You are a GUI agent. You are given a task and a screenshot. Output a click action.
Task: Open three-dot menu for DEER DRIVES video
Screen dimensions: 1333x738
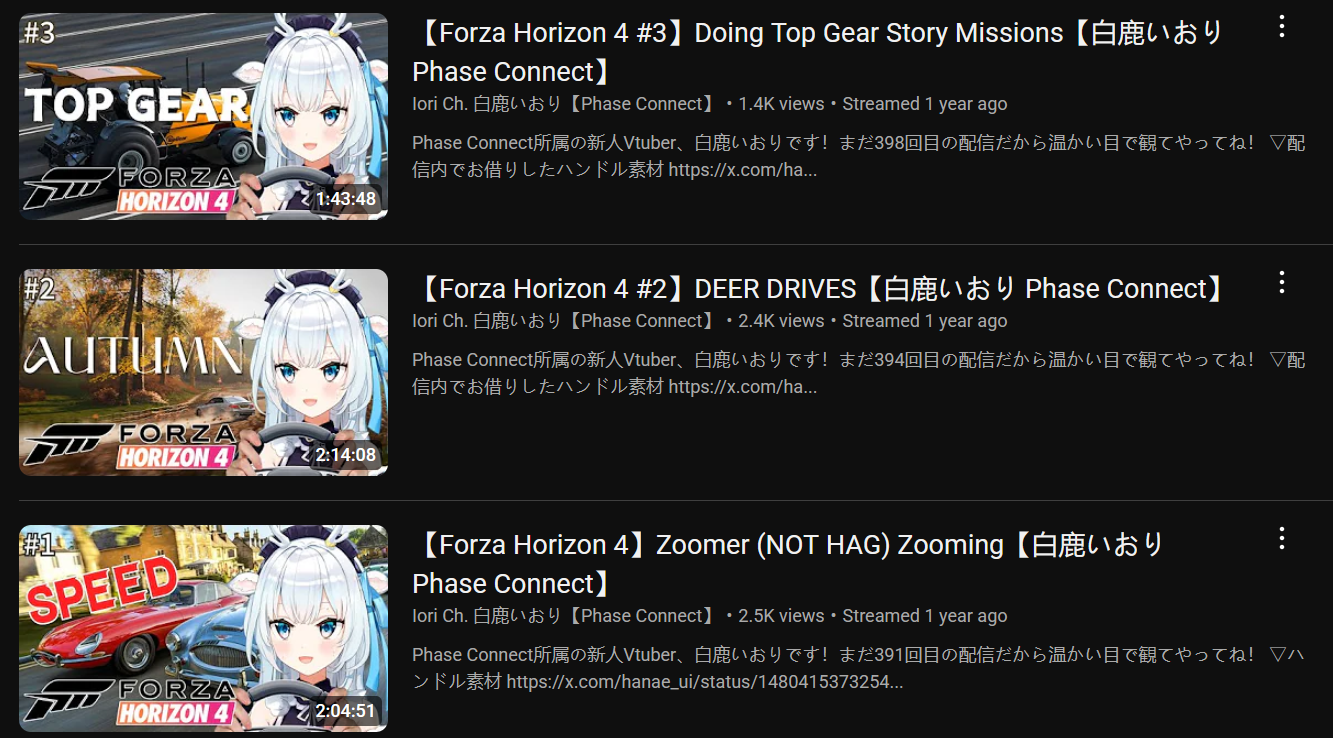1281,284
